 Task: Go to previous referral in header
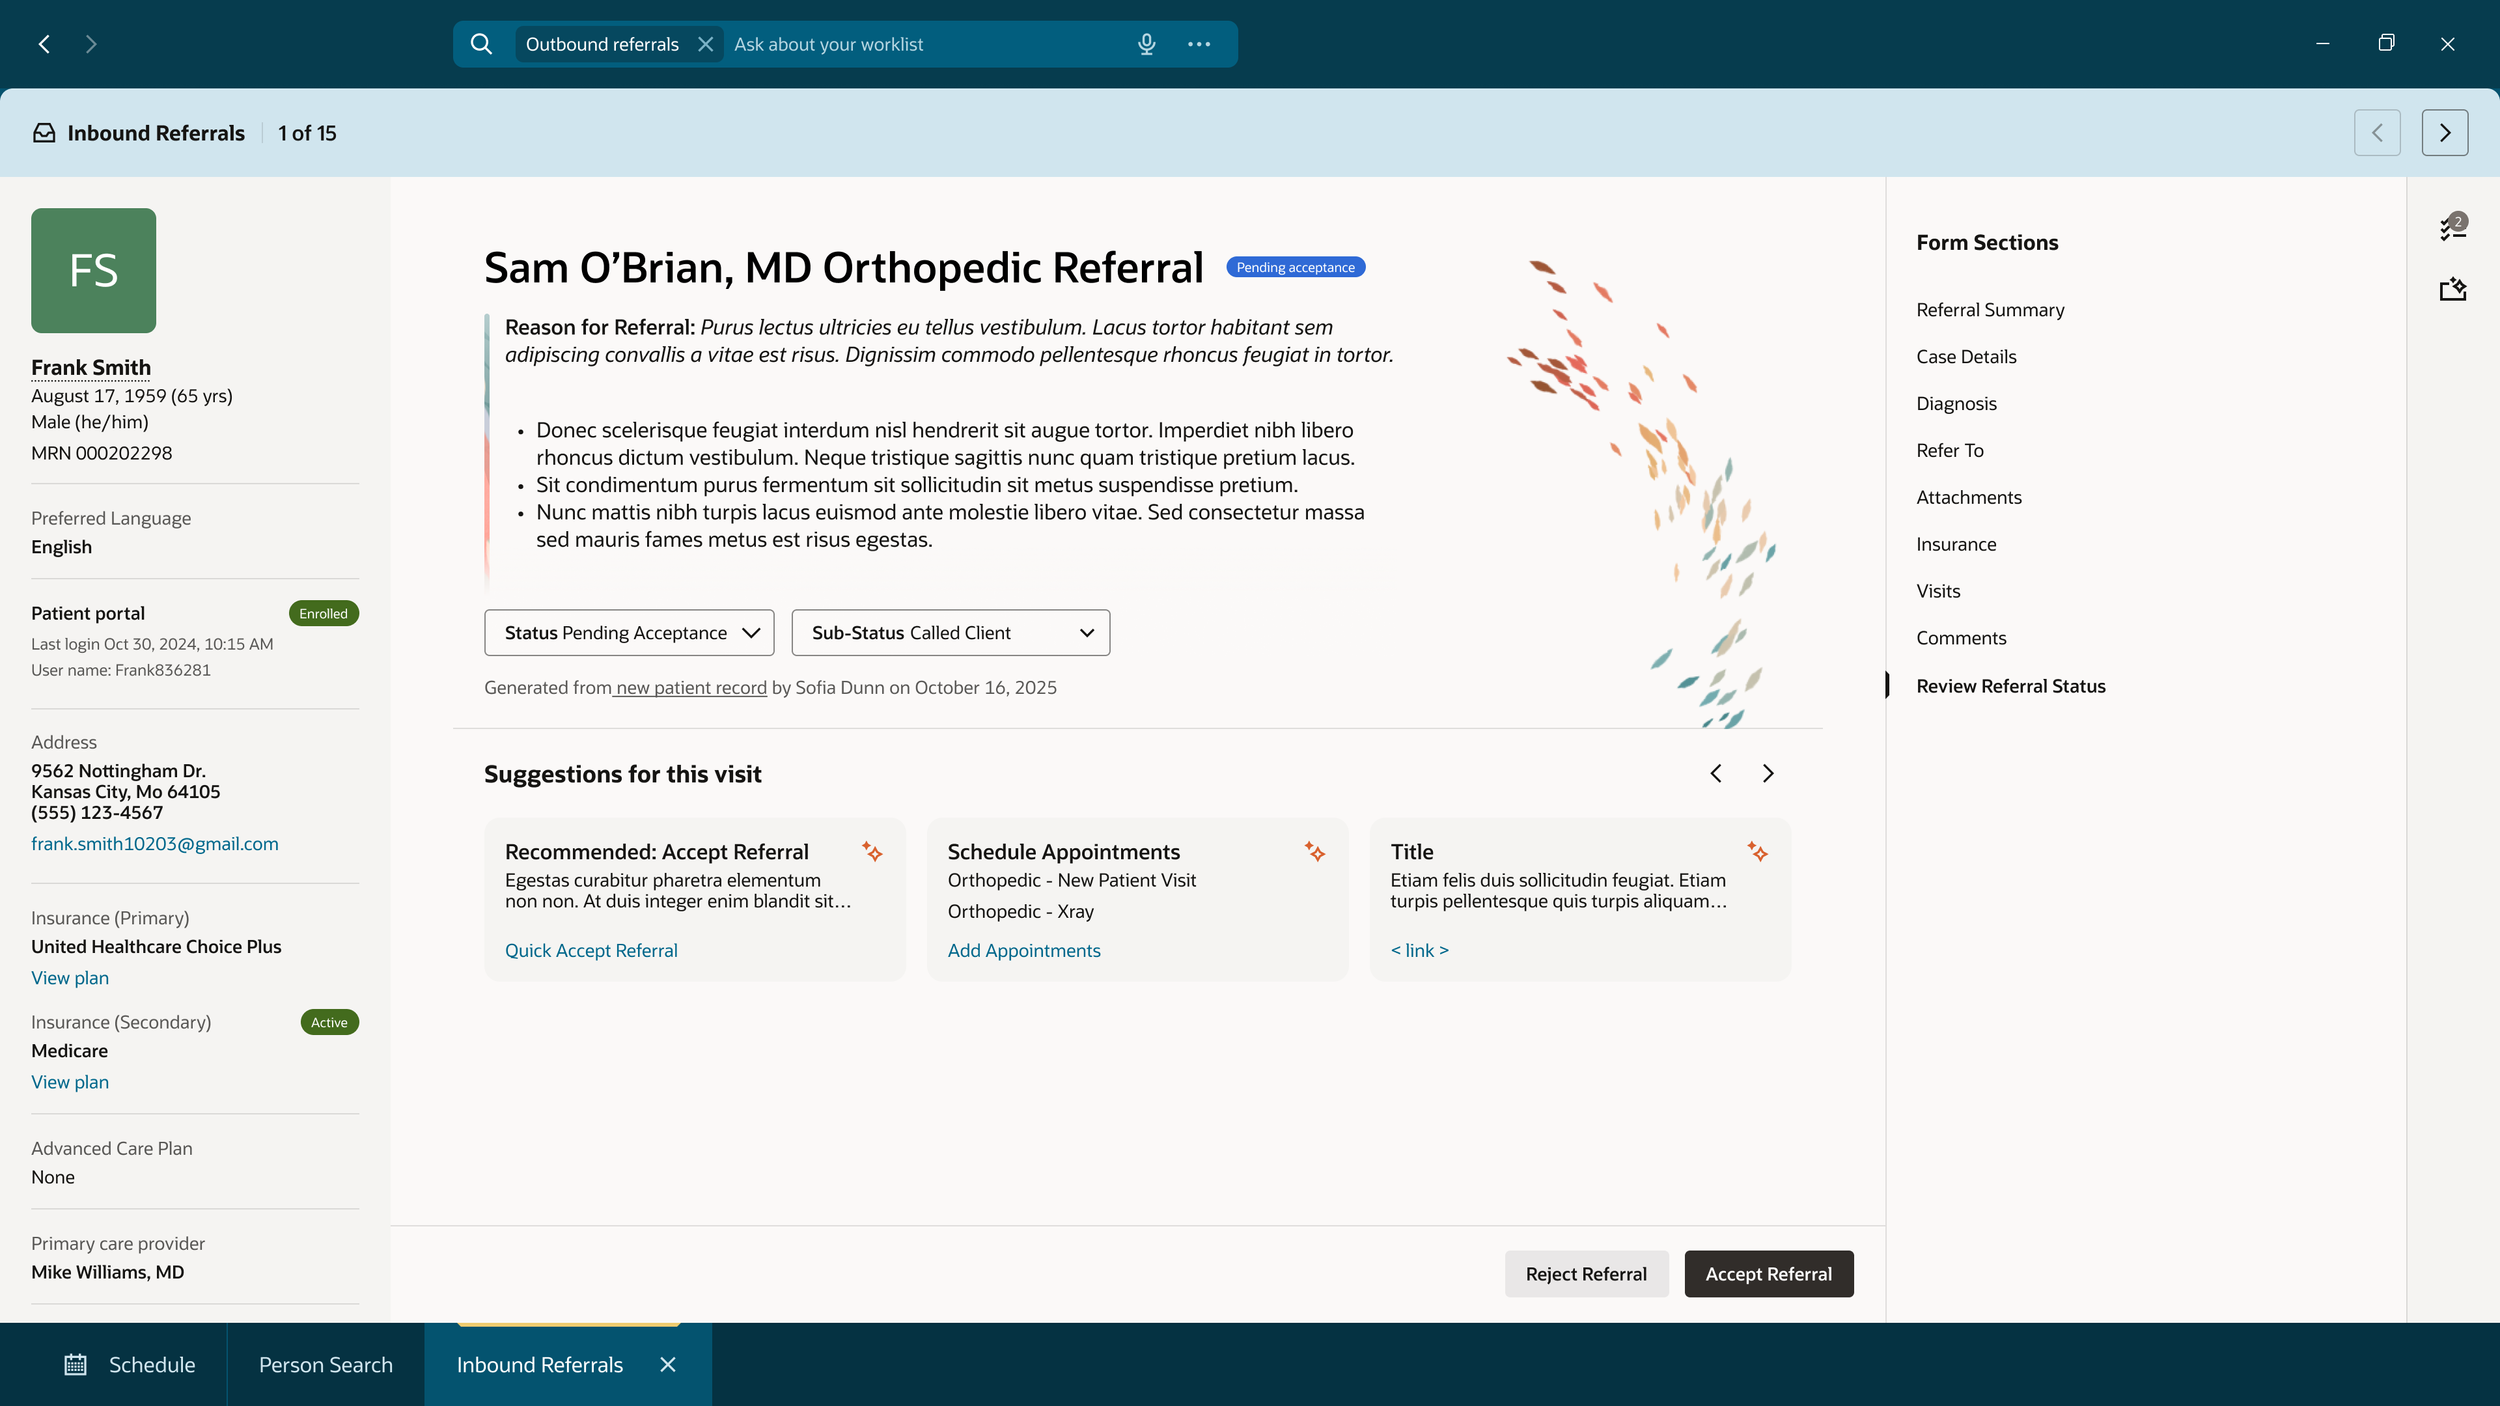[2377, 133]
